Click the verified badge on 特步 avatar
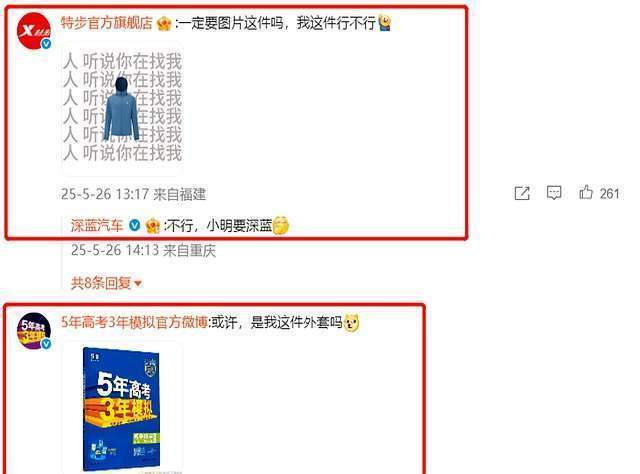The image size is (640, 474). pos(46,44)
